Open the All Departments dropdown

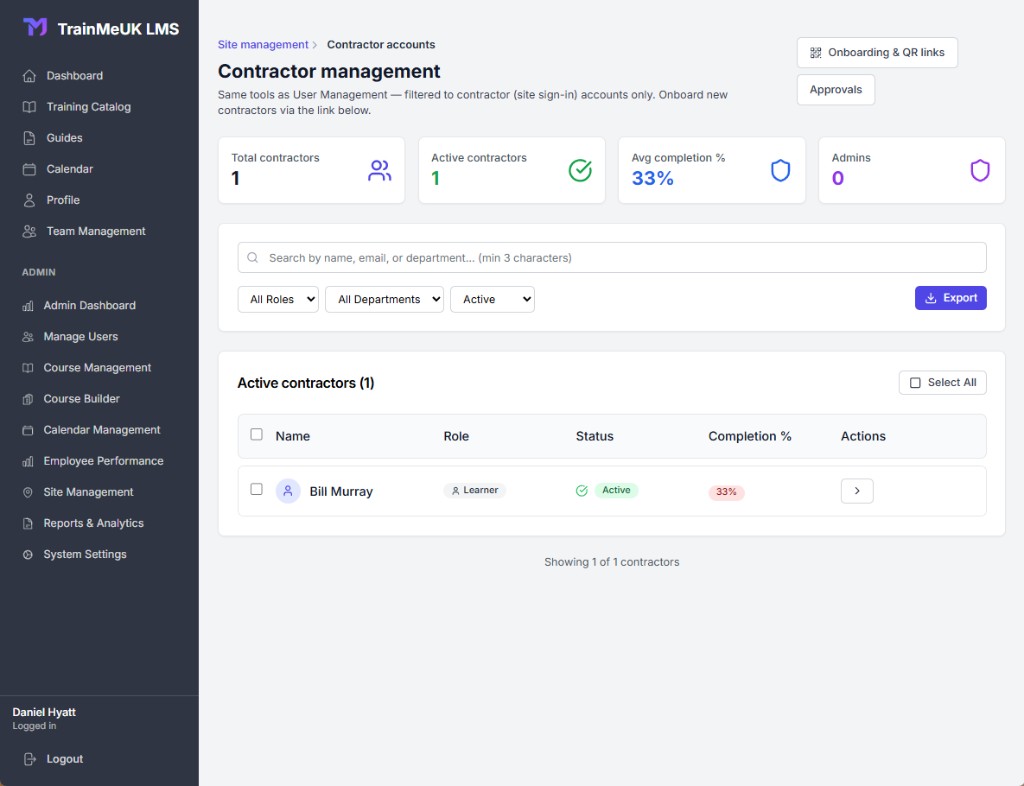[385, 300]
